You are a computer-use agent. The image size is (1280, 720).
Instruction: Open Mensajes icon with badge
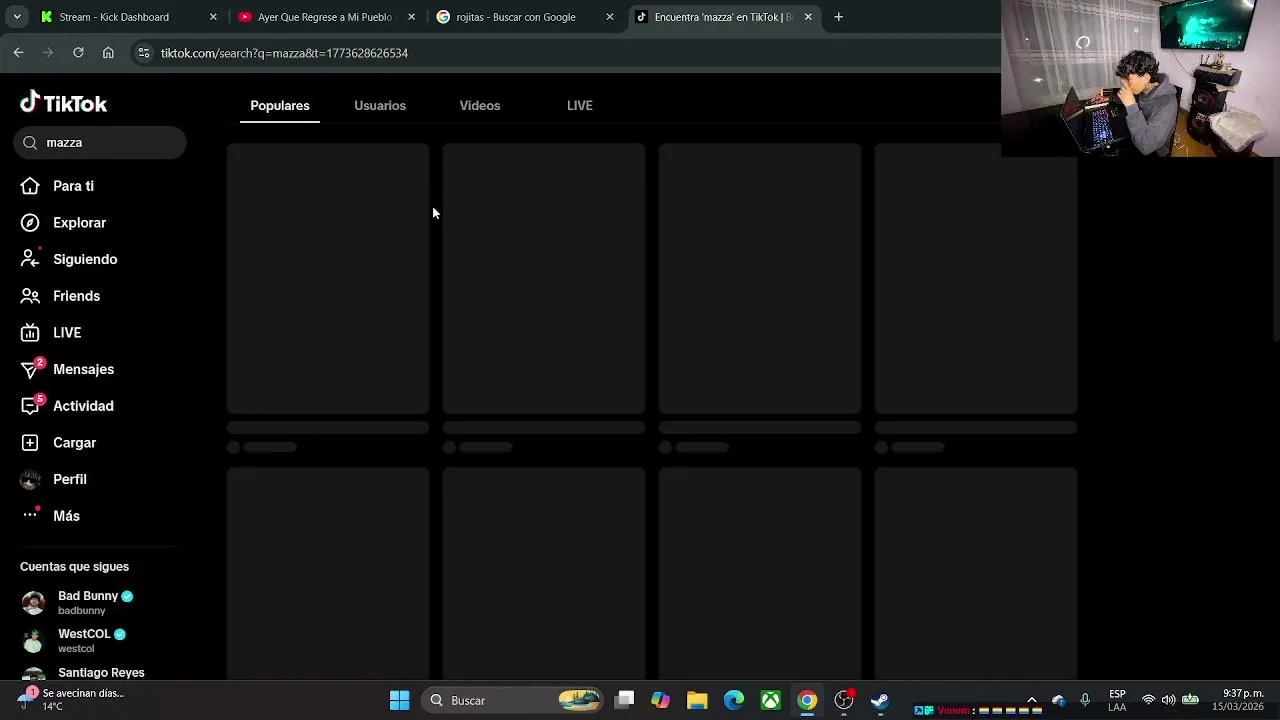(x=32, y=369)
